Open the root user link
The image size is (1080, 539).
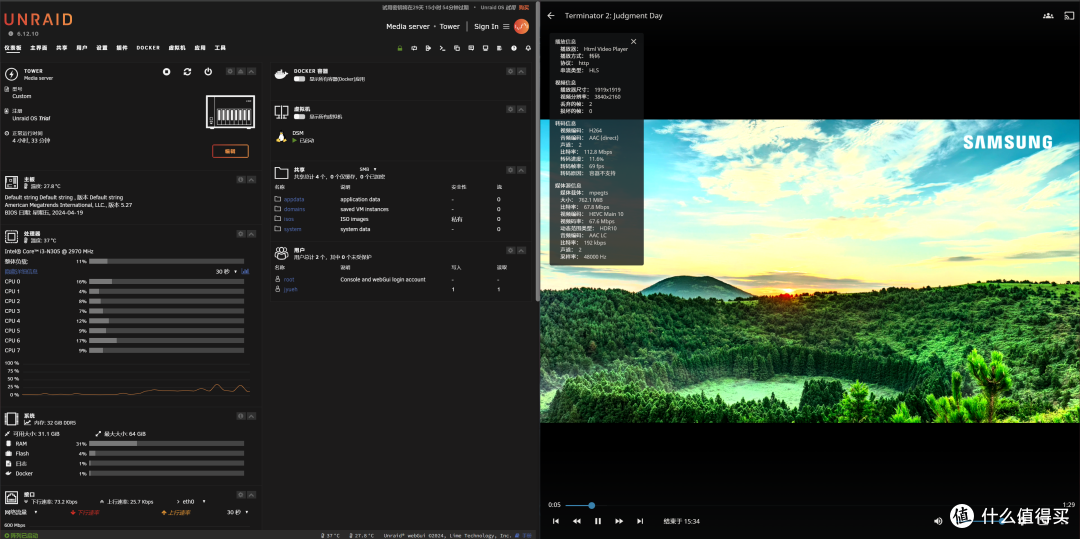[289, 279]
